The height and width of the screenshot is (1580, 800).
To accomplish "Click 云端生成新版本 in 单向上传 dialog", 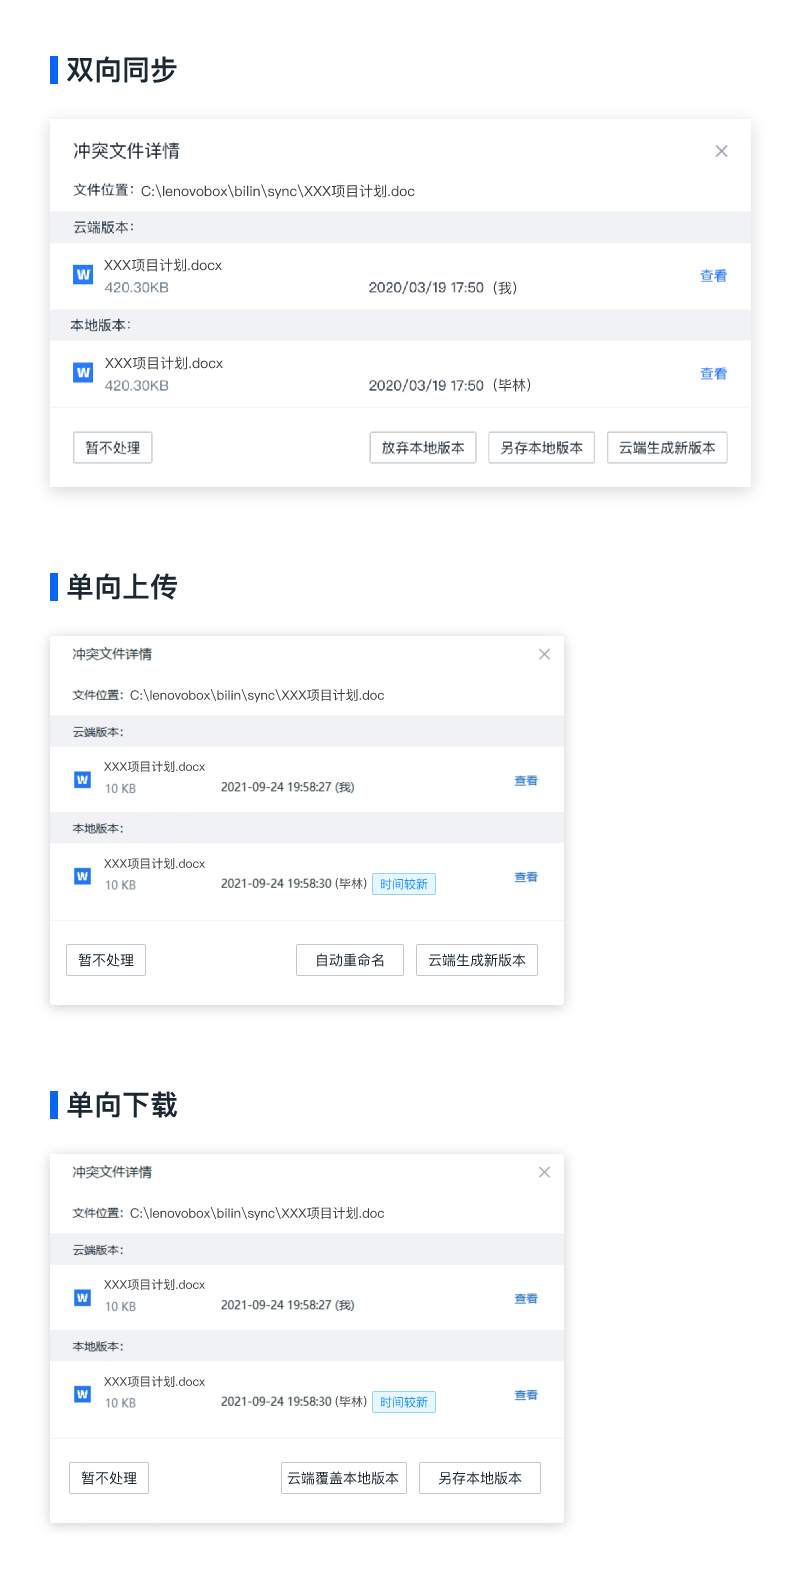I will [x=477, y=960].
